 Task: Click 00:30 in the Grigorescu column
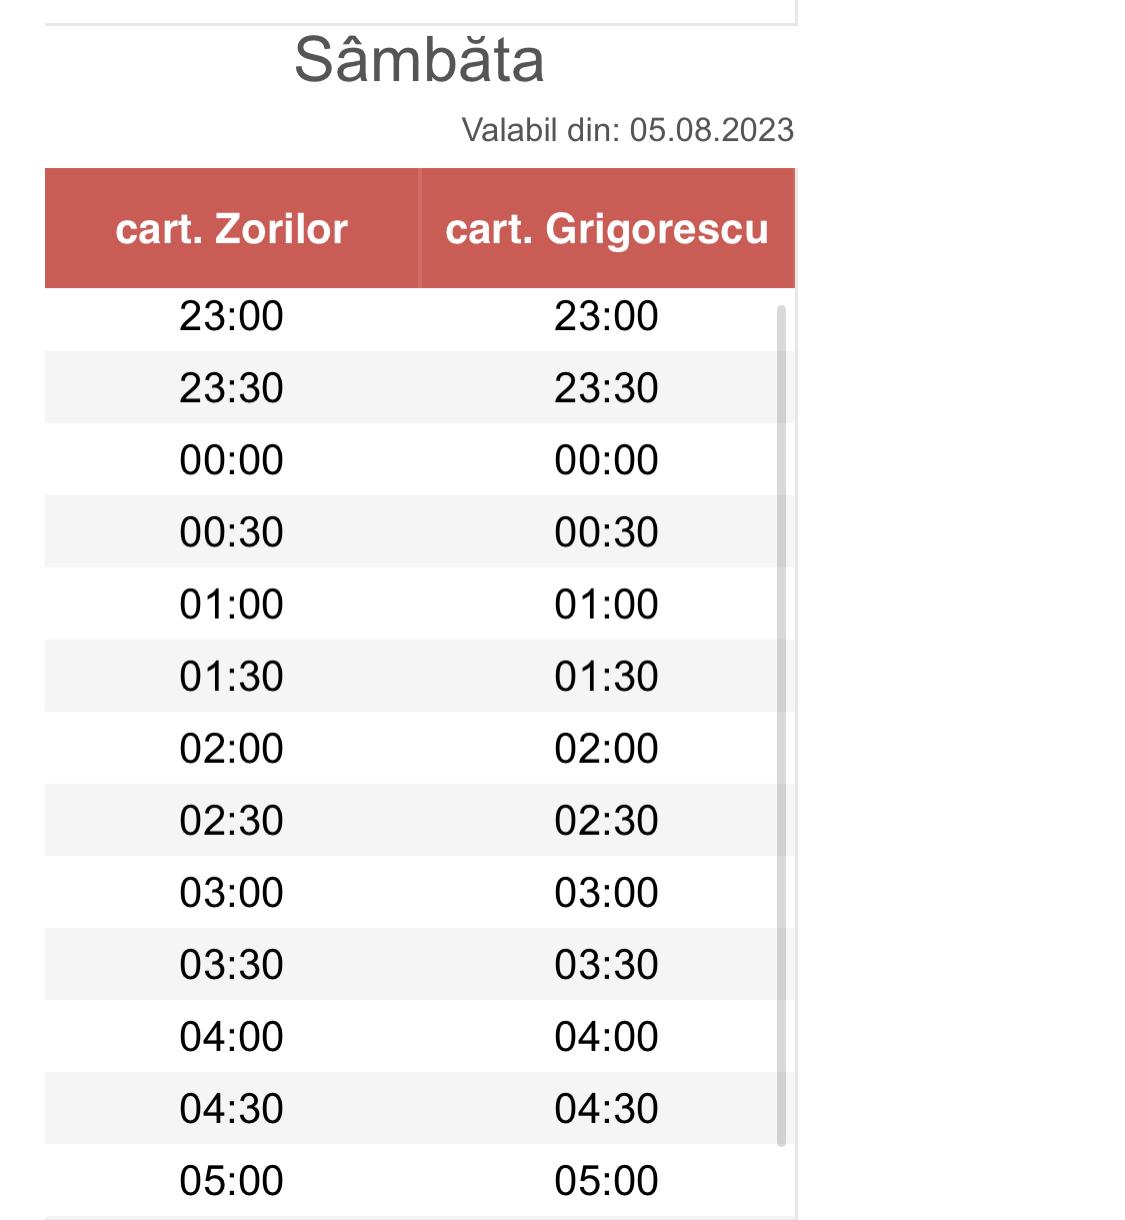tap(606, 532)
